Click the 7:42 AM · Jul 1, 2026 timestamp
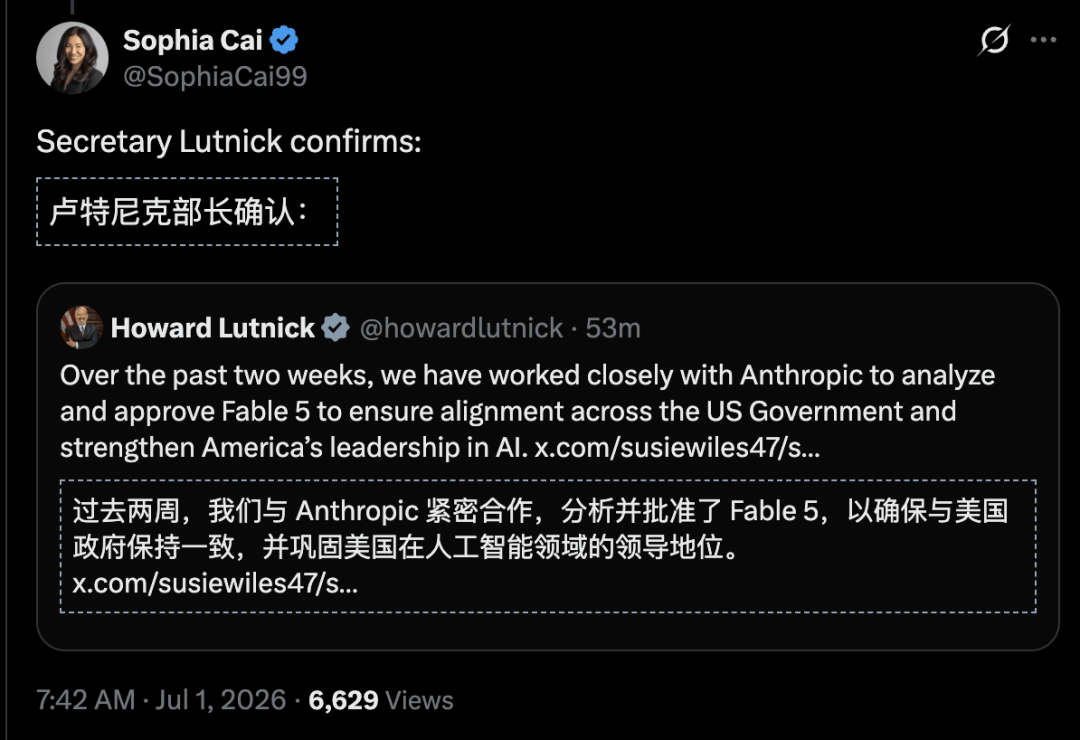Viewport: 1080px width, 740px height. [x=161, y=700]
